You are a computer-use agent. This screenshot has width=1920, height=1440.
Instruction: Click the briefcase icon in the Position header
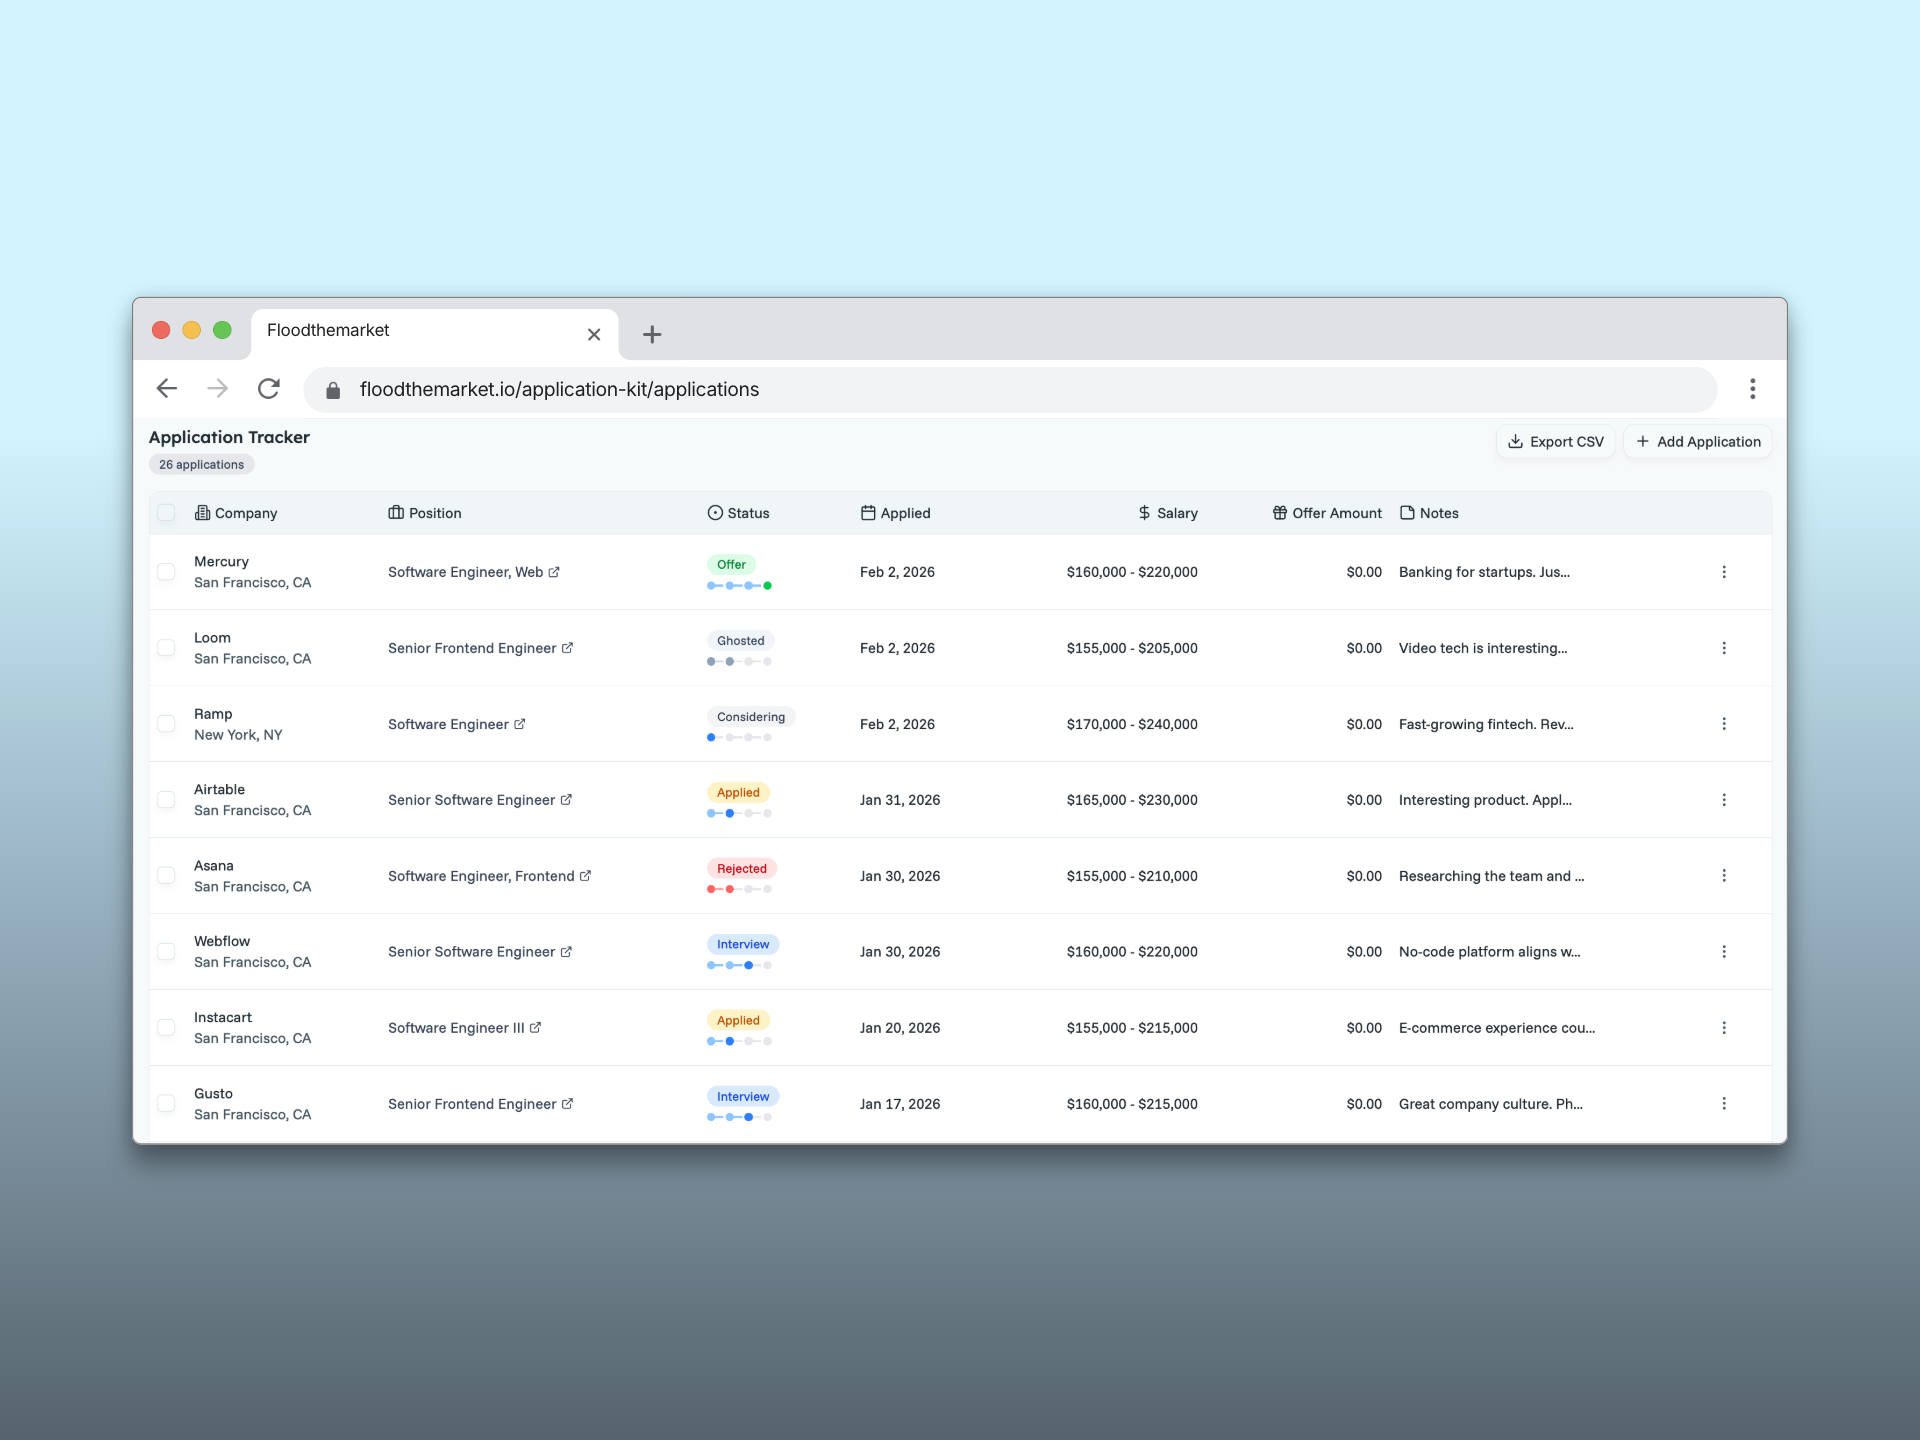click(x=394, y=513)
